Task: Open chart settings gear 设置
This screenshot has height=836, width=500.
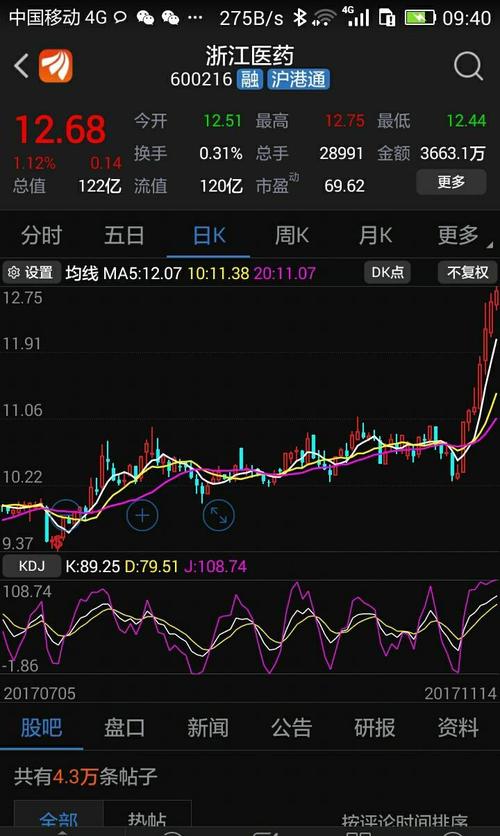Action: click(31, 273)
